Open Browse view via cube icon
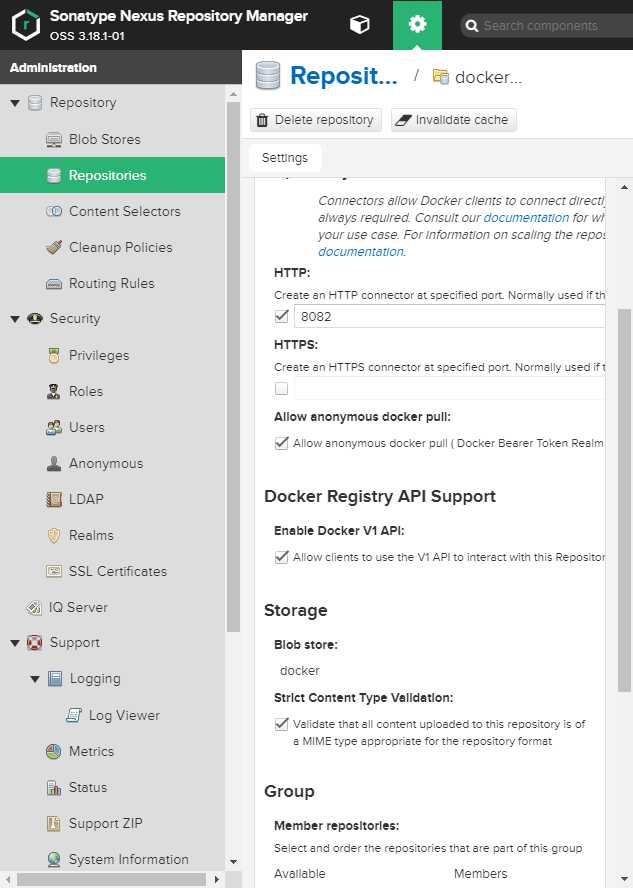This screenshot has height=888, width=633. (360, 24)
